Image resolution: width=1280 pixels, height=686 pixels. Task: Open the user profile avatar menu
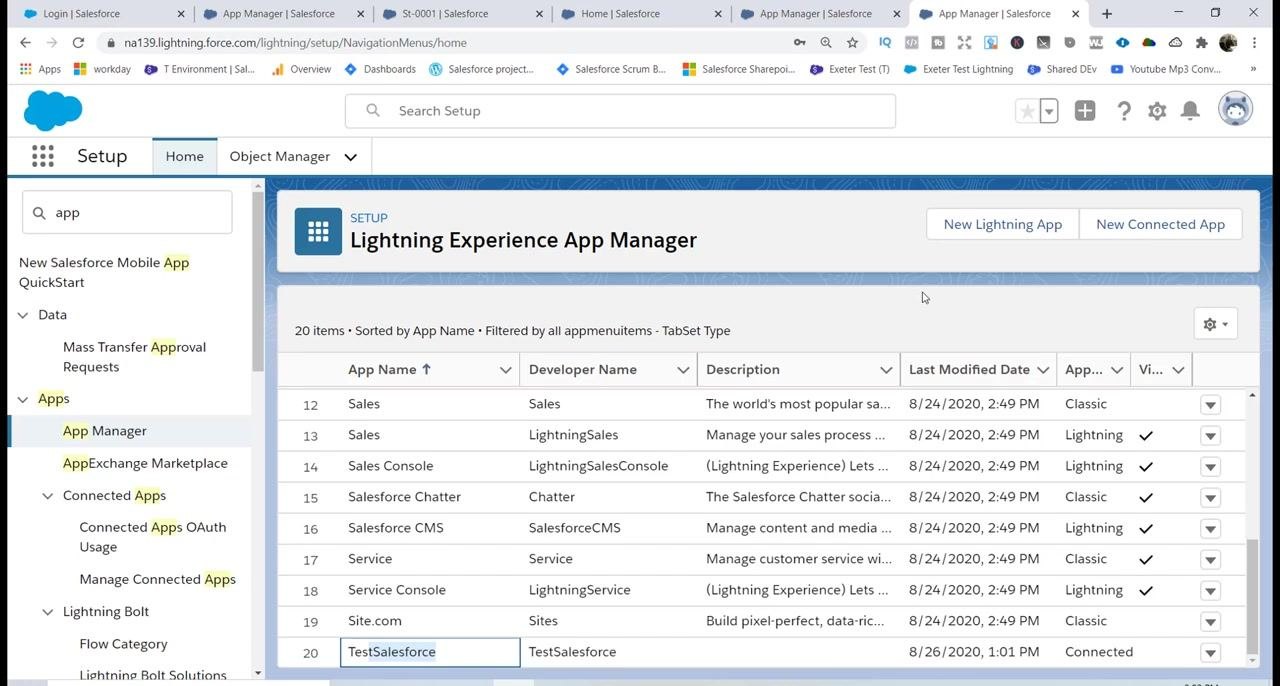click(1236, 110)
